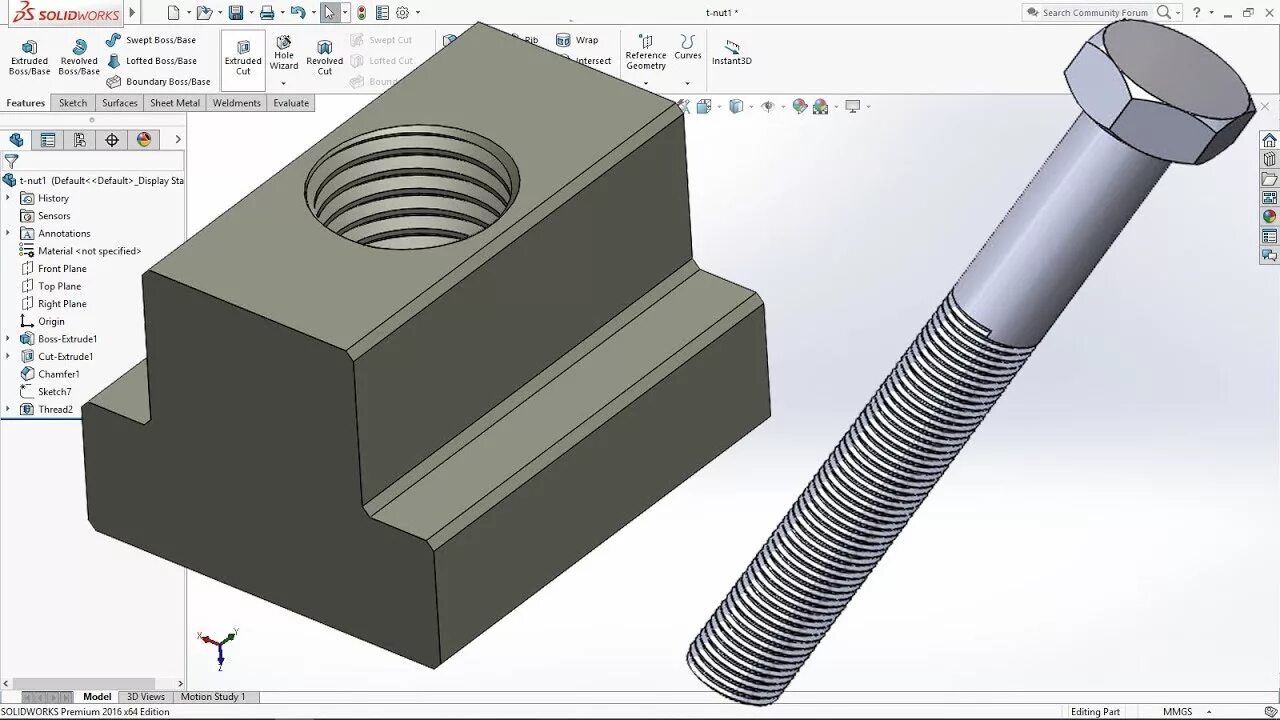
Task: Click the Rebuild traffic light icon
Action: pos(361,13)
